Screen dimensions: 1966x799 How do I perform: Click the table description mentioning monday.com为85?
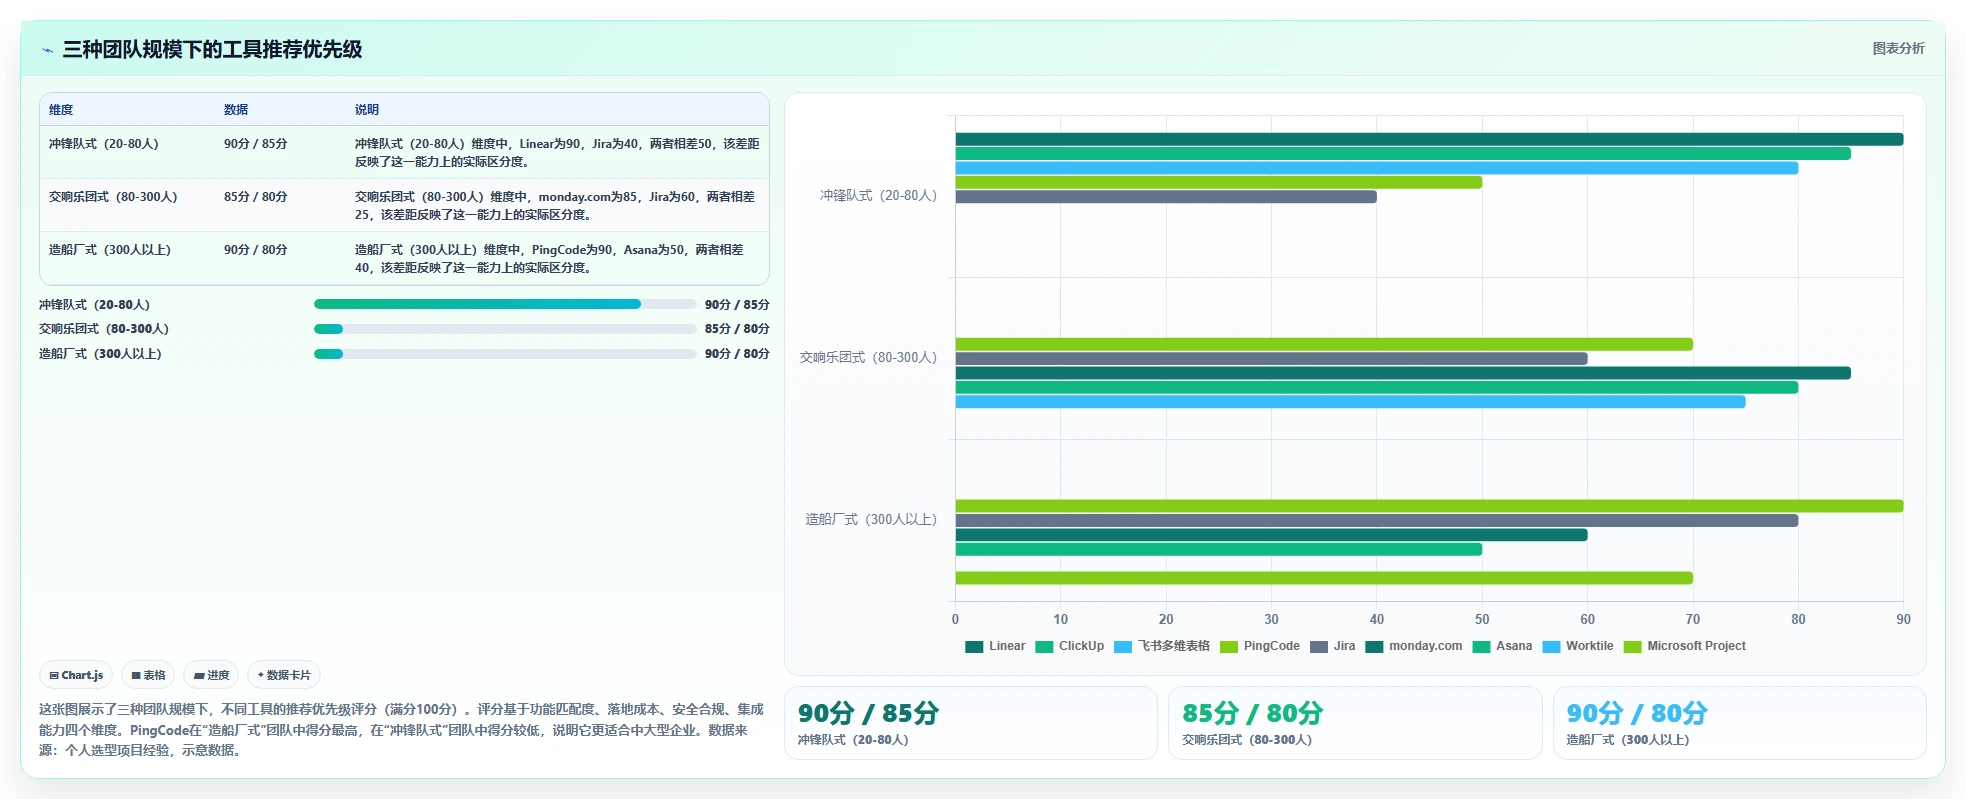point(556,205)
